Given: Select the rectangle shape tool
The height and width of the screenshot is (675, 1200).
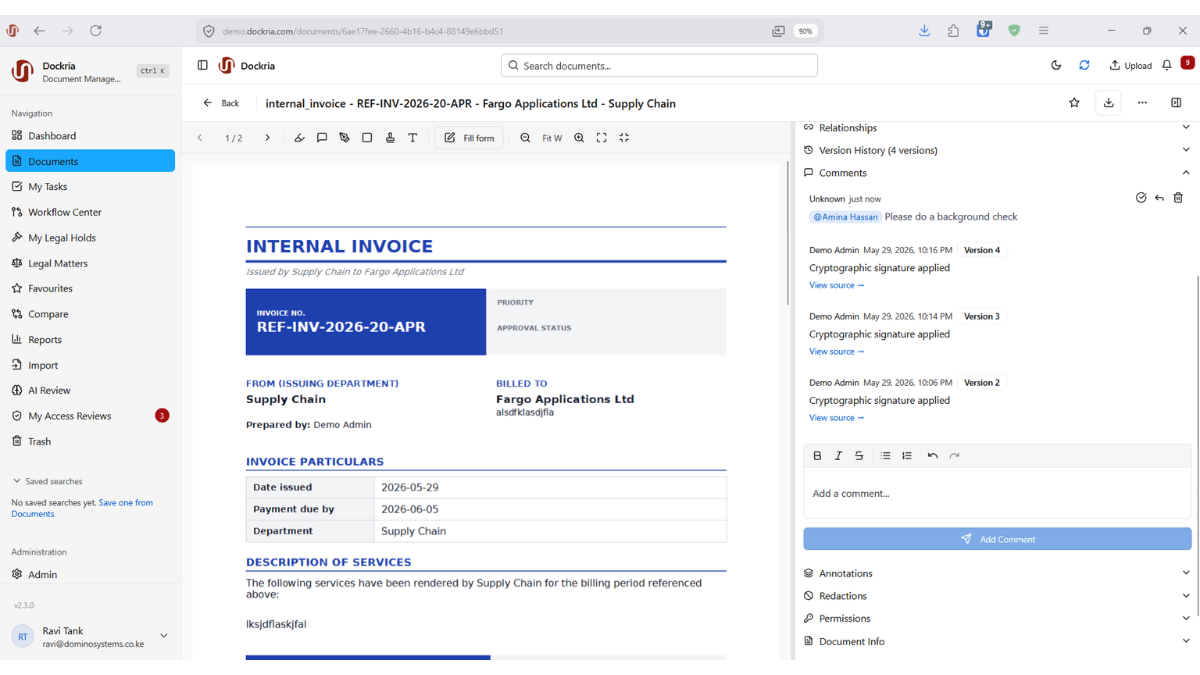Looking at the screenshot, I should 367,138.
